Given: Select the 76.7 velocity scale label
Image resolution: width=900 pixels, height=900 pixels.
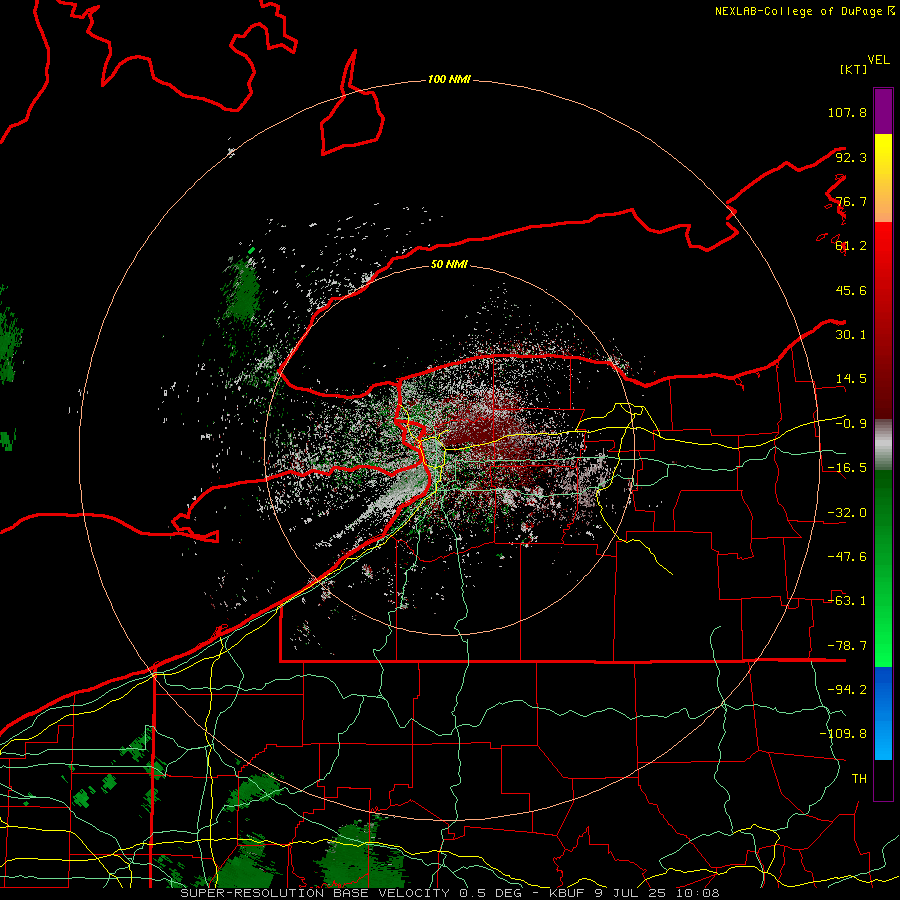Looking at the screenshot, I should click(x=851, y=201).
